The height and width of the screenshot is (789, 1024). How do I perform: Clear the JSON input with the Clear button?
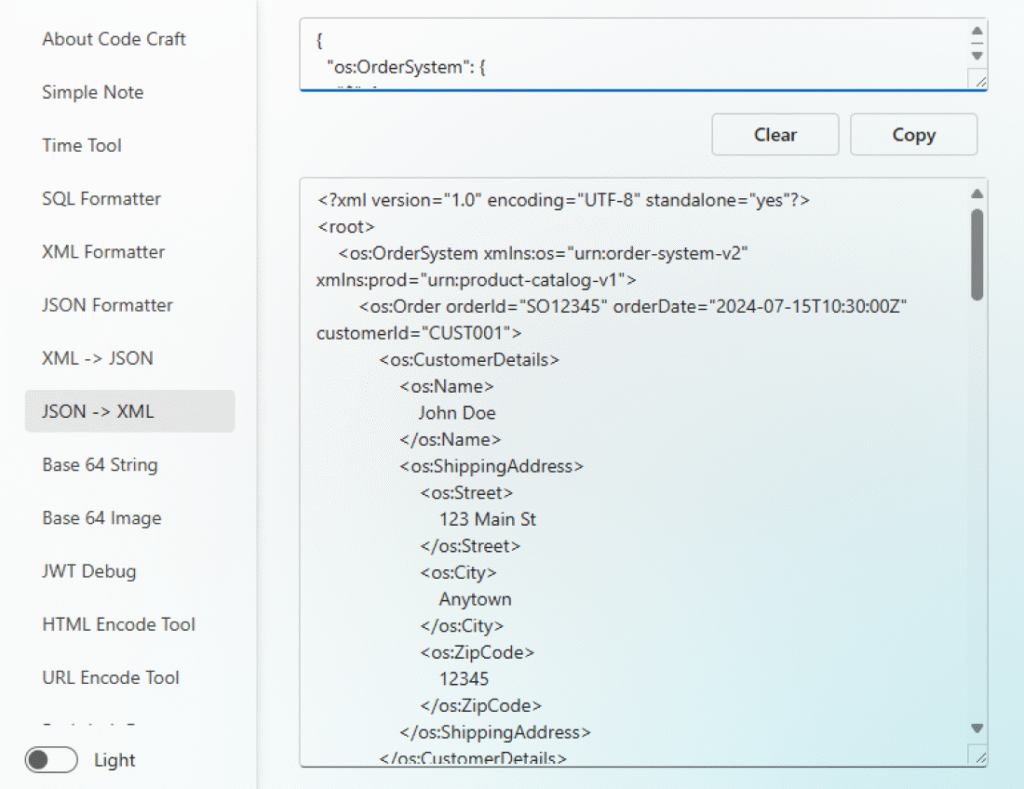point(775,135)
